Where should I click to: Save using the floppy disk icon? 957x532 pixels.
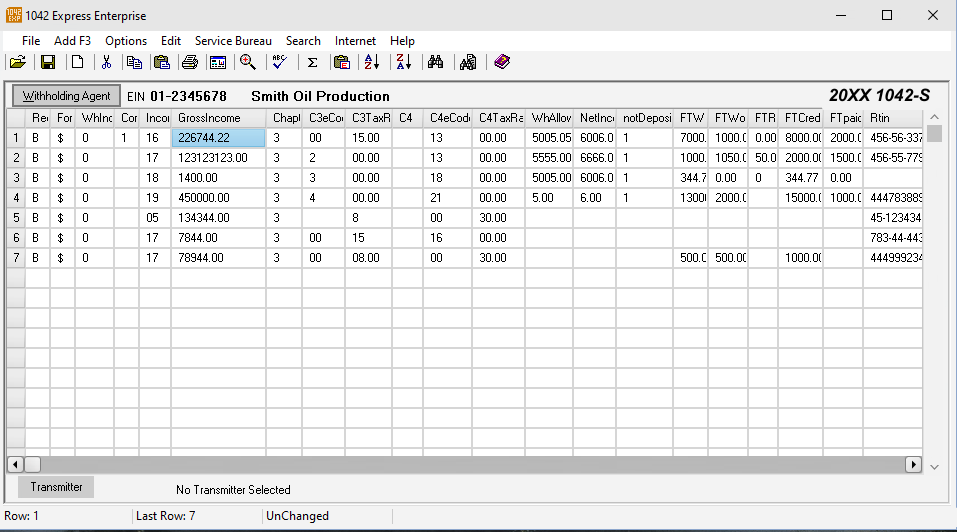[48, 62]
